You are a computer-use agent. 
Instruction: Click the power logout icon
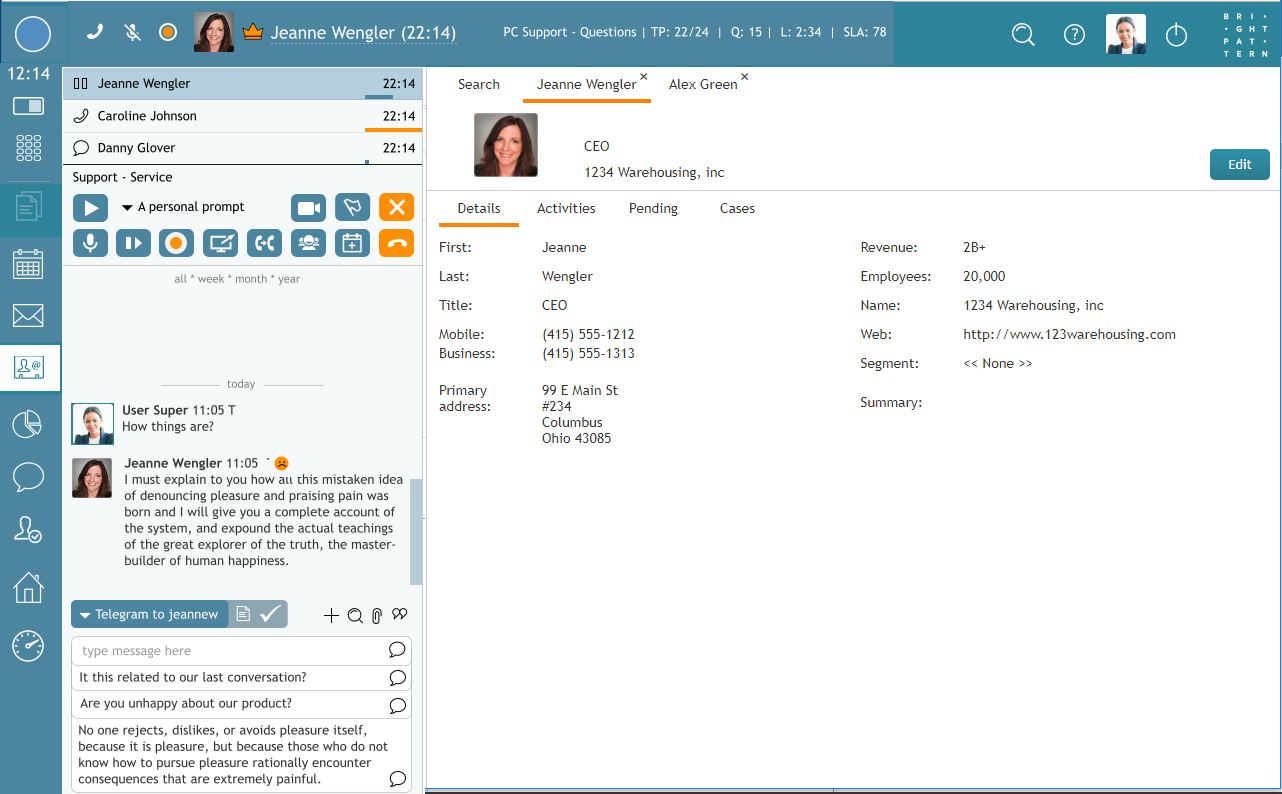point(1177,34)
